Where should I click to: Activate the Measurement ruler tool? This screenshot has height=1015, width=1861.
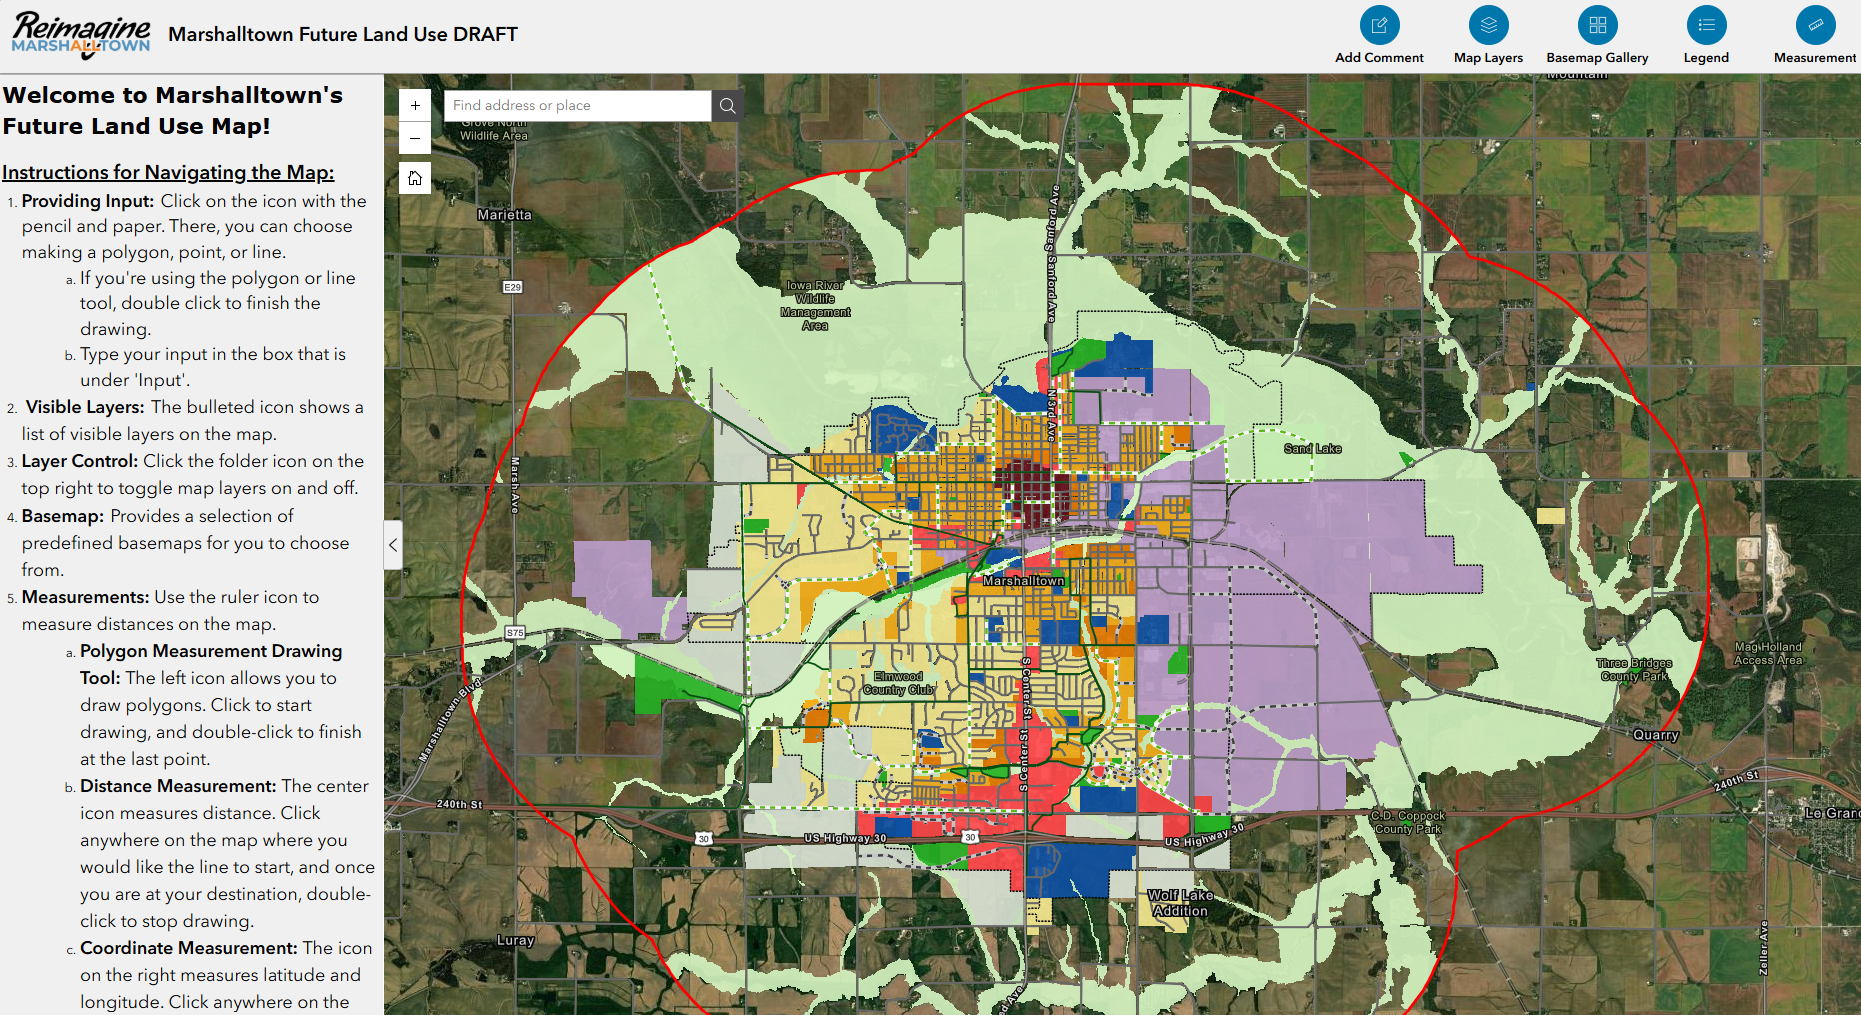coord(1814,27)
